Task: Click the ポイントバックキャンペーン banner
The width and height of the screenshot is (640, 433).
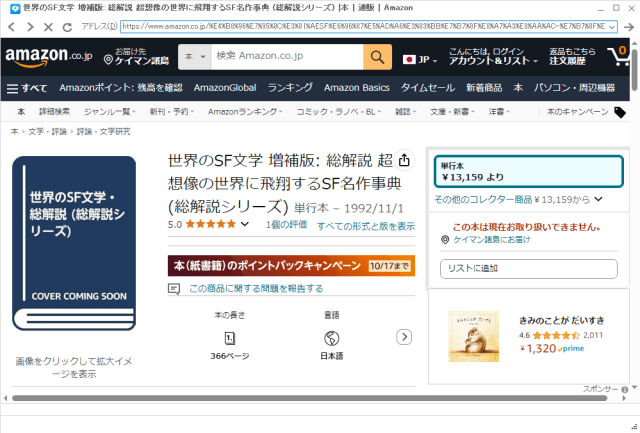Action: [291, 266]
